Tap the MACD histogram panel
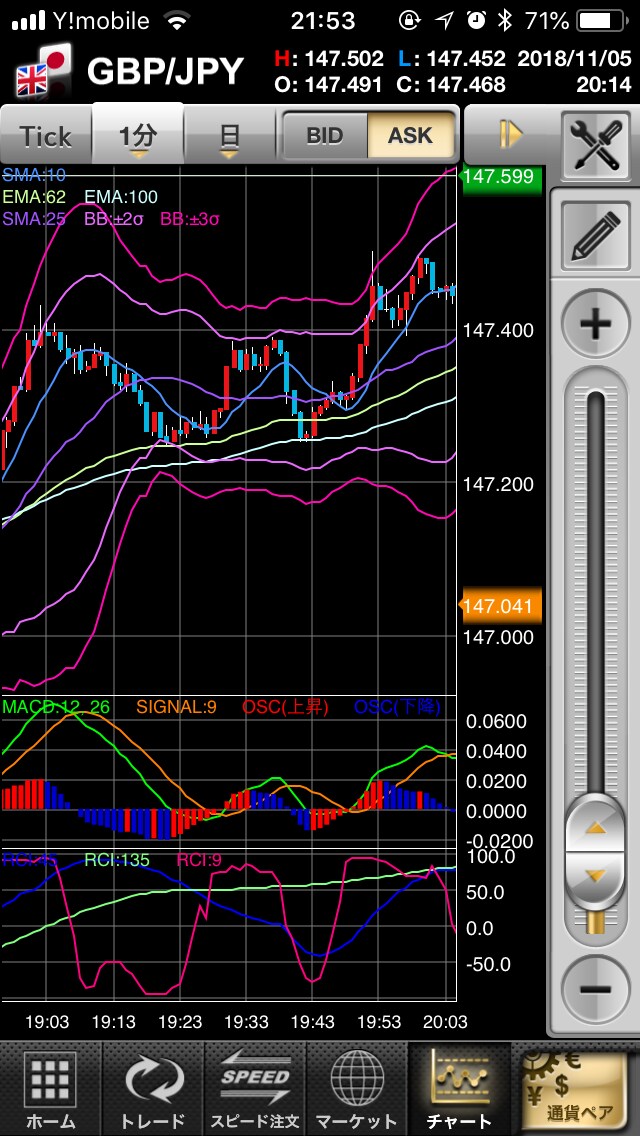 [229, 772]
